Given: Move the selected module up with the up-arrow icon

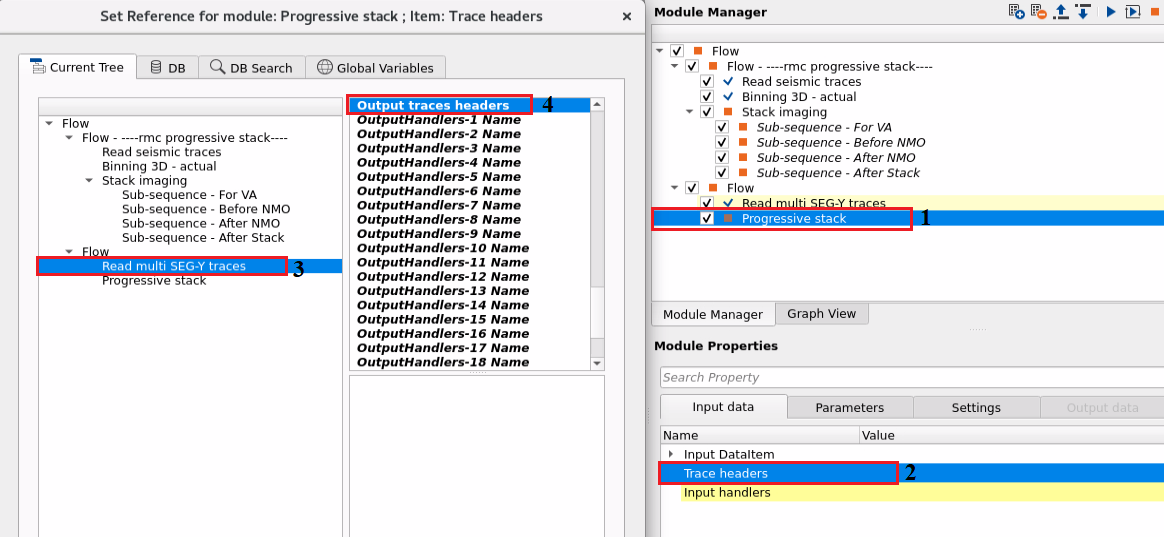Looking at the screenshot, I should 1062,11.
